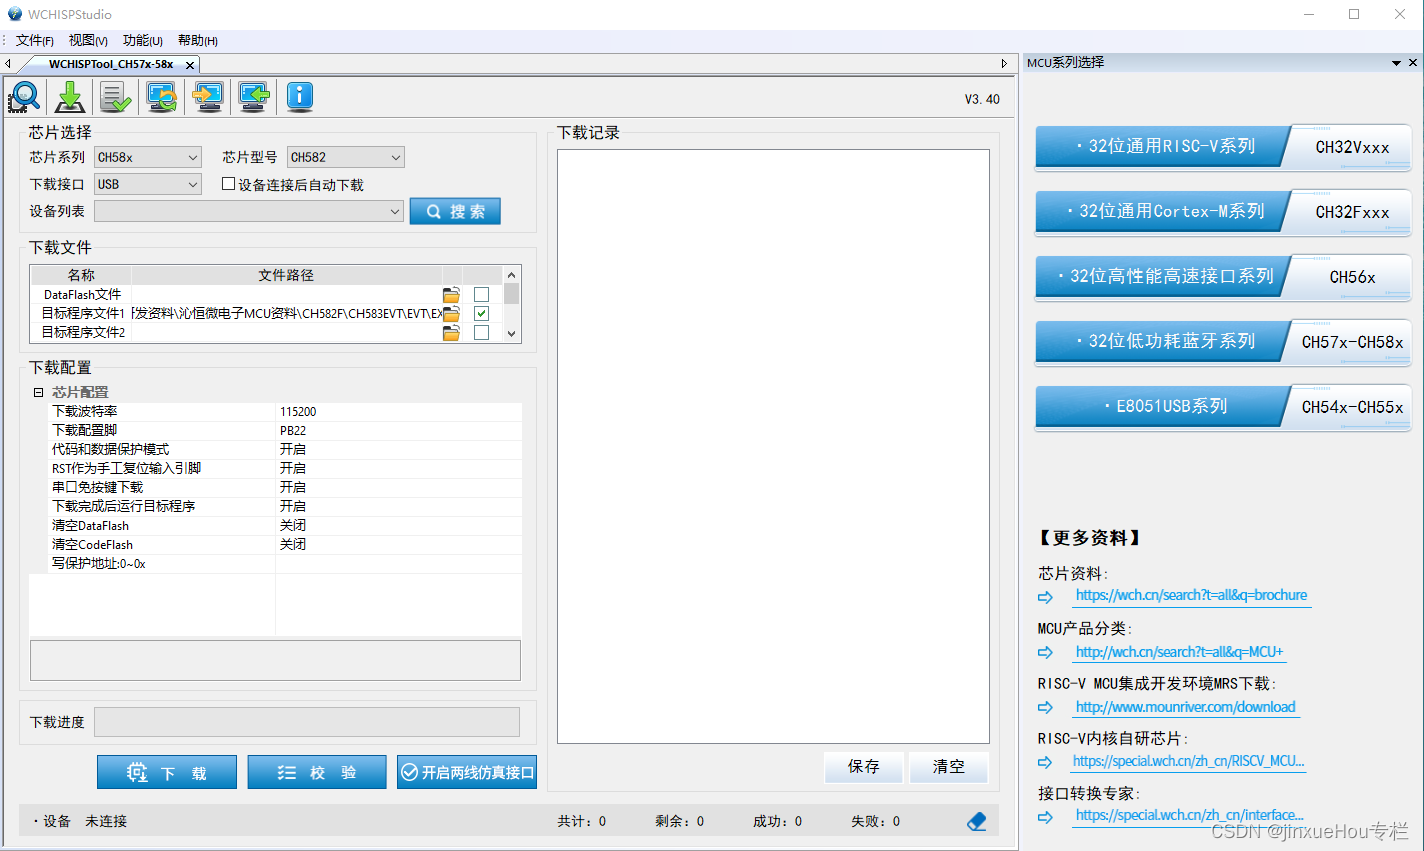The height and width of the screenshot is (851, 1424).
Task: Click the eraser icon in status bar
Action: 977,821
